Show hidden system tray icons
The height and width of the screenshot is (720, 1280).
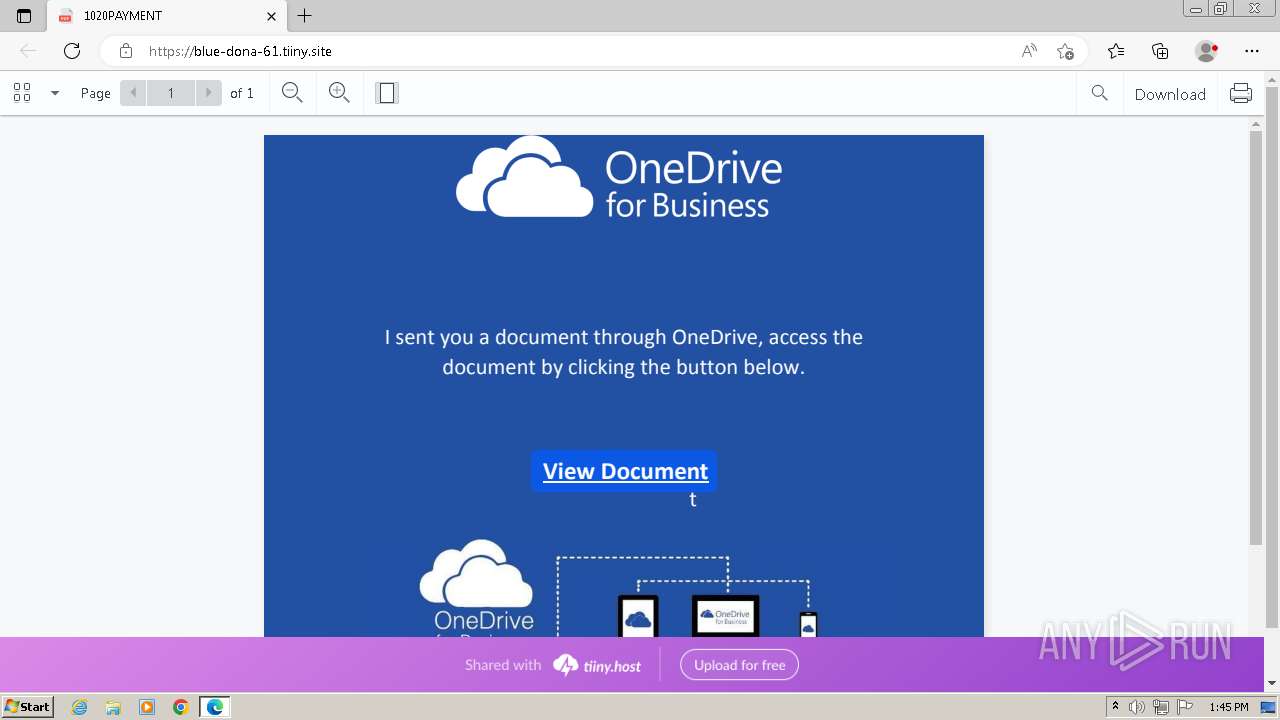(1115, 707)
